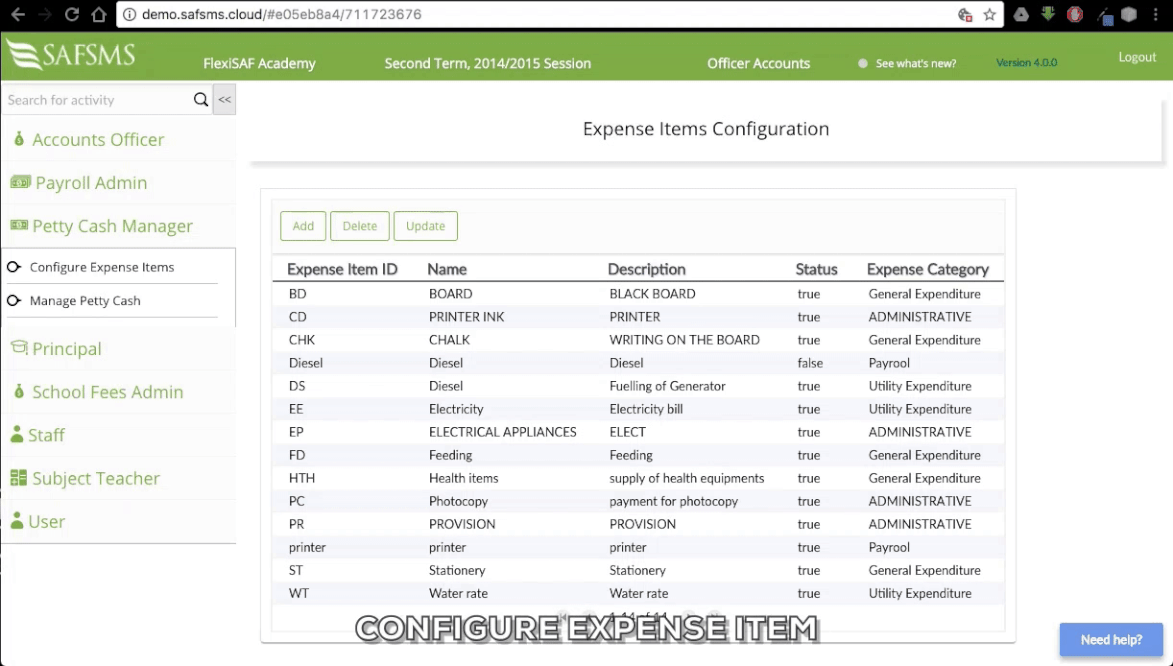Click the blocked cookies icon in address bar

965,14
